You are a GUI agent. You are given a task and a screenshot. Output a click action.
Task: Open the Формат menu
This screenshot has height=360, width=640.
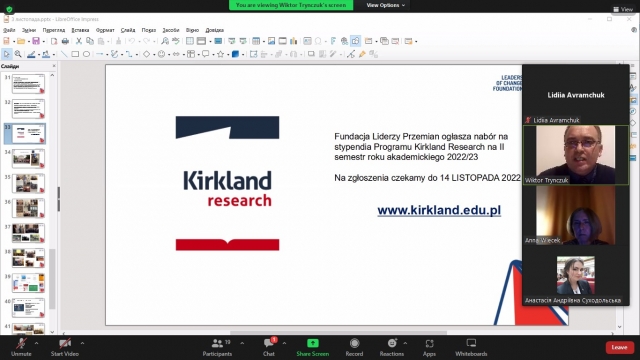click(105, 30)
